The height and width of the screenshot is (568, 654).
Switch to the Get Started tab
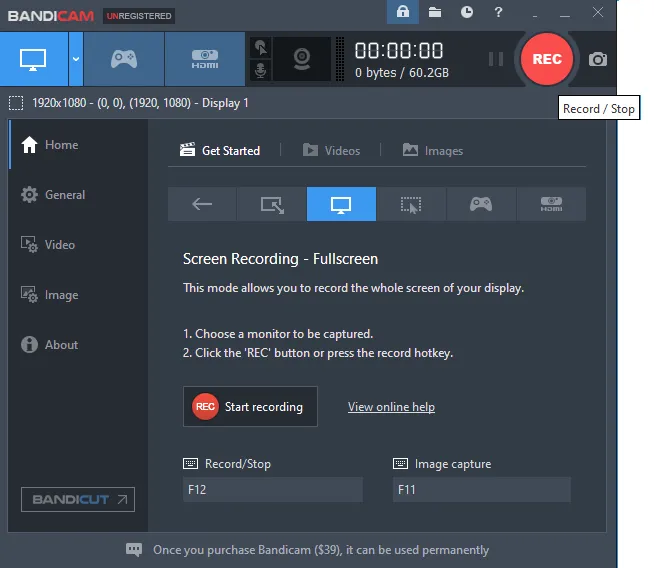click(x=220, y=151)
